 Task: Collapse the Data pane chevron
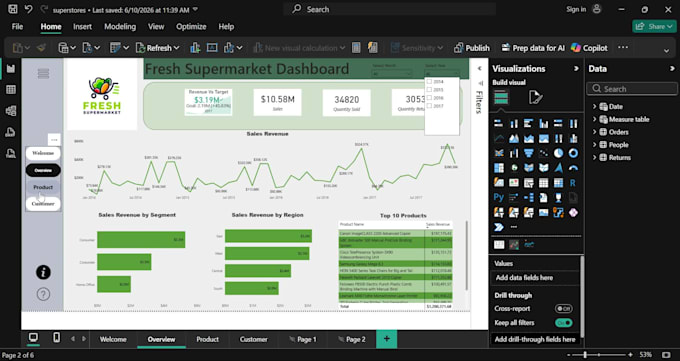pyautogui.click(x=672, y=69)
